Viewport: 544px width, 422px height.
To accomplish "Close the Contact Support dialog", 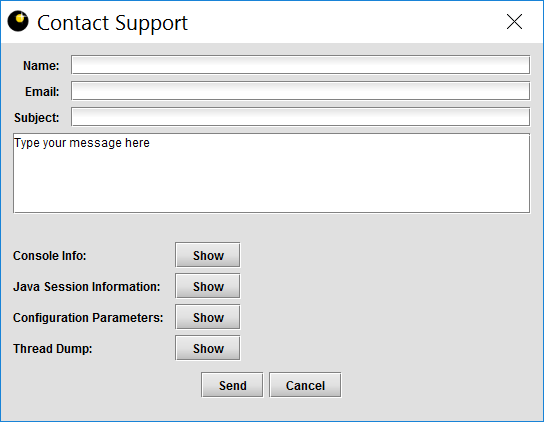I will point(514,22).
